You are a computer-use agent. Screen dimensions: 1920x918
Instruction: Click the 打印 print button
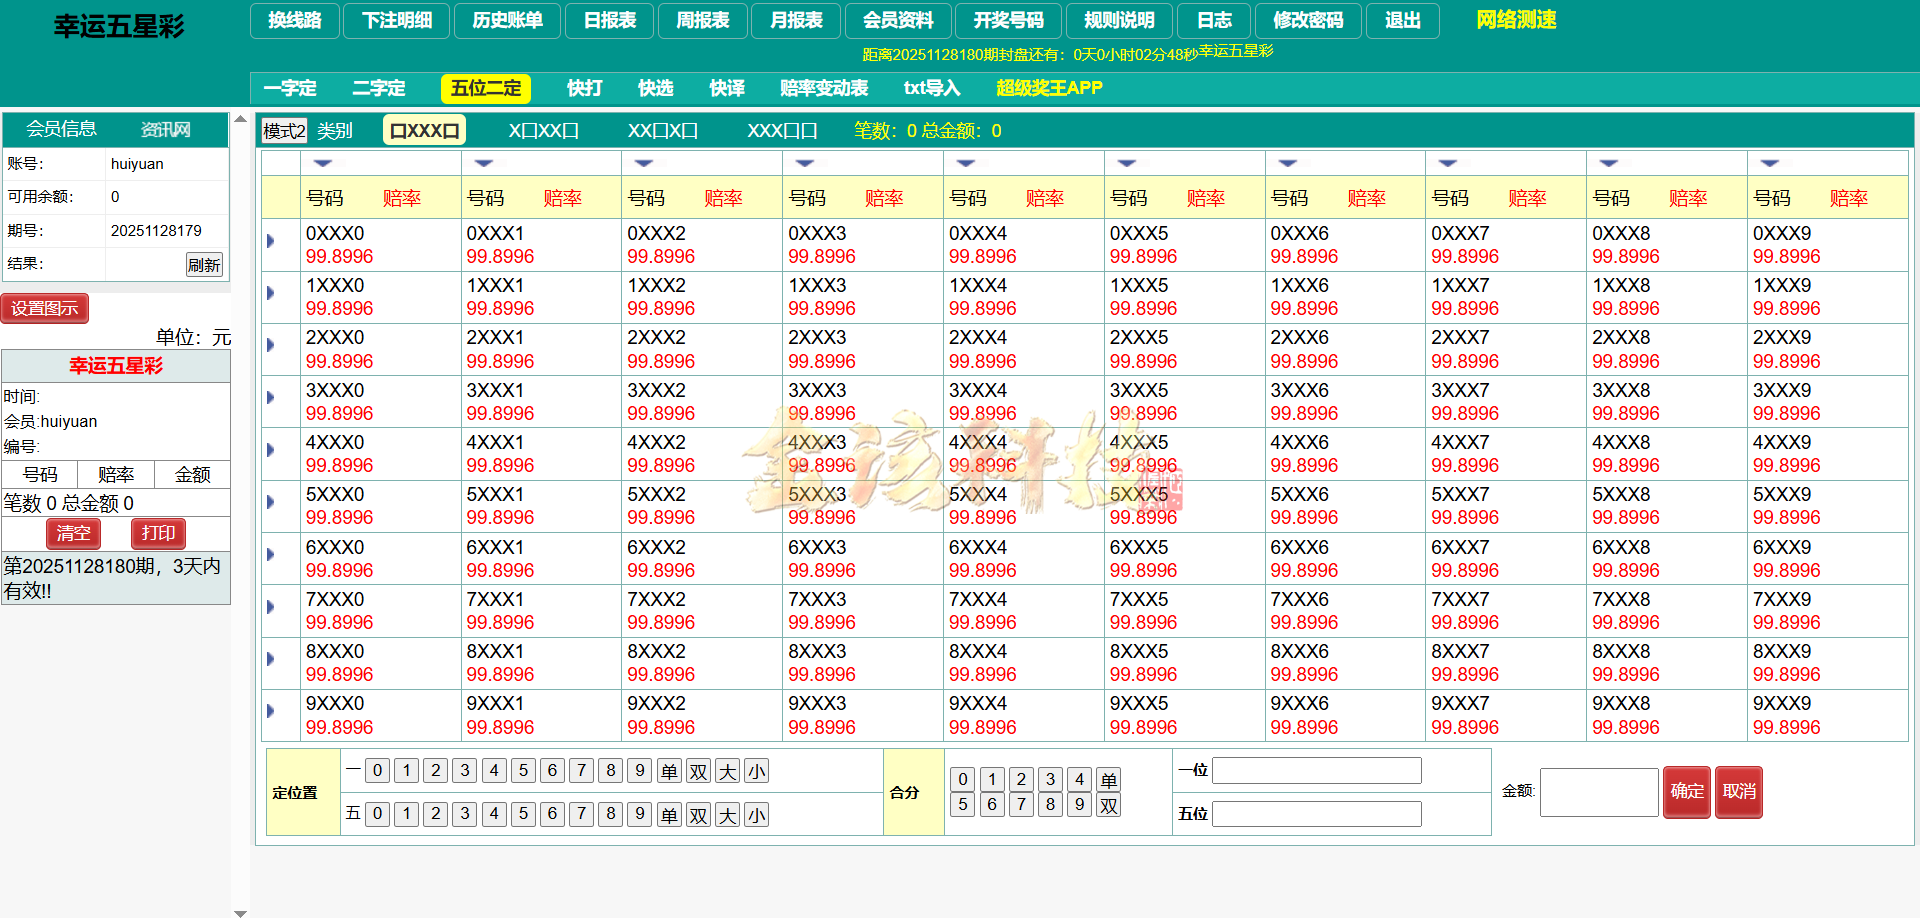pos(157,534)
